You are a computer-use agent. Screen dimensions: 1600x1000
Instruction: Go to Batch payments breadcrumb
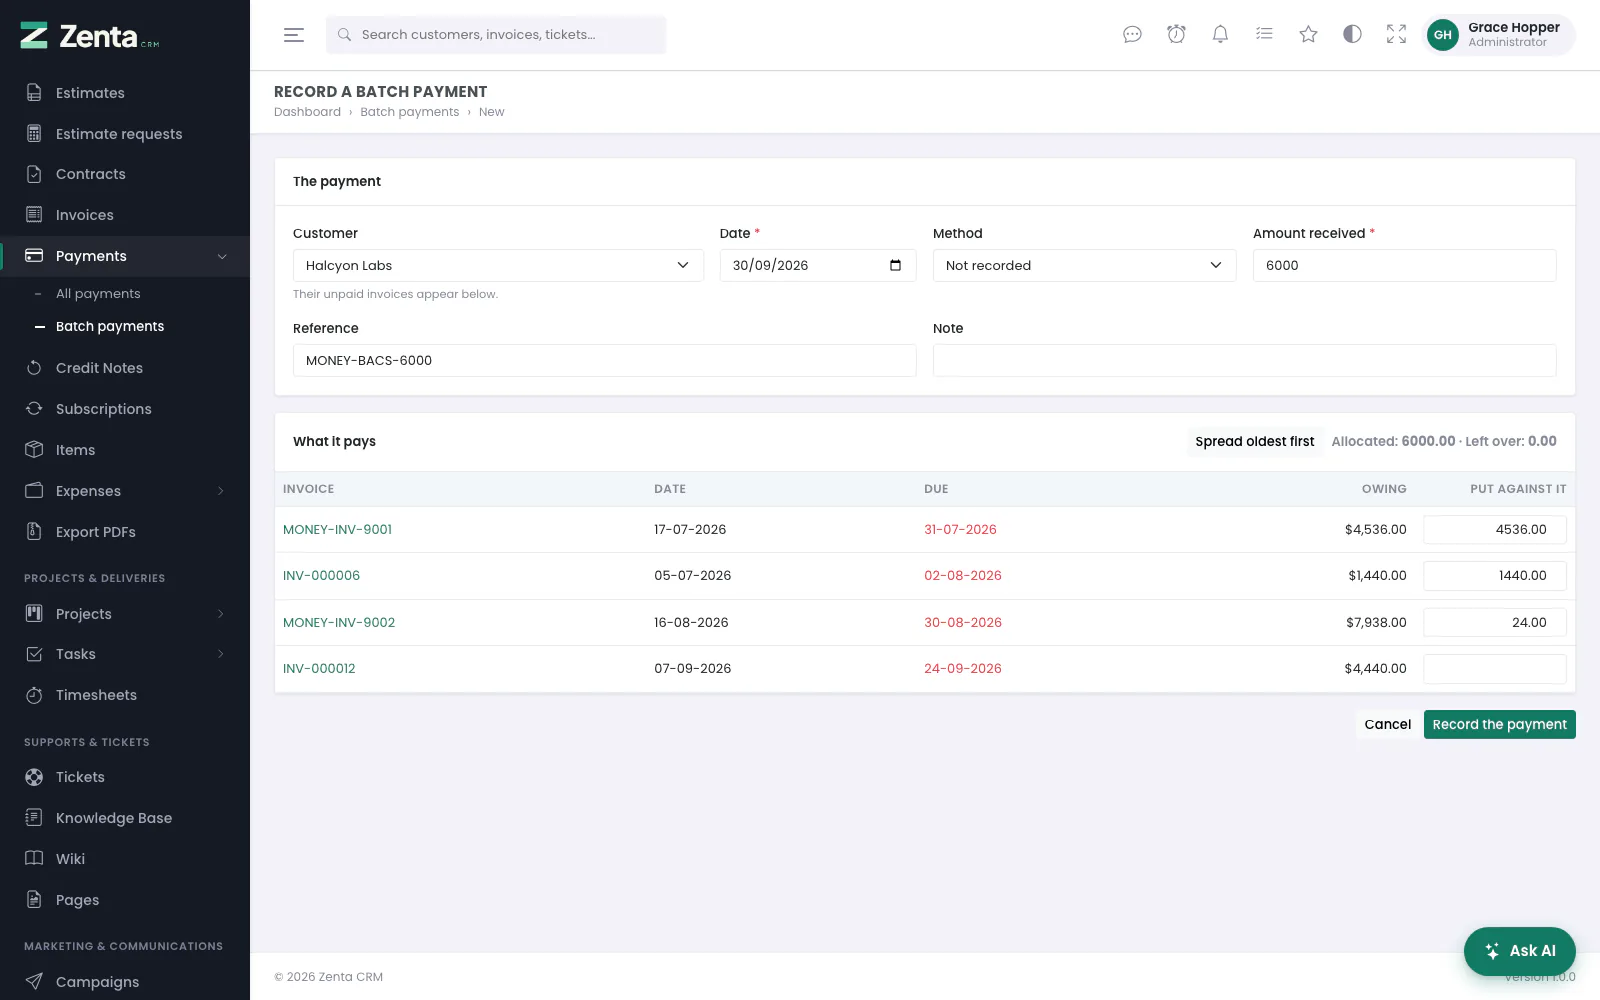(x=410, y=112)
